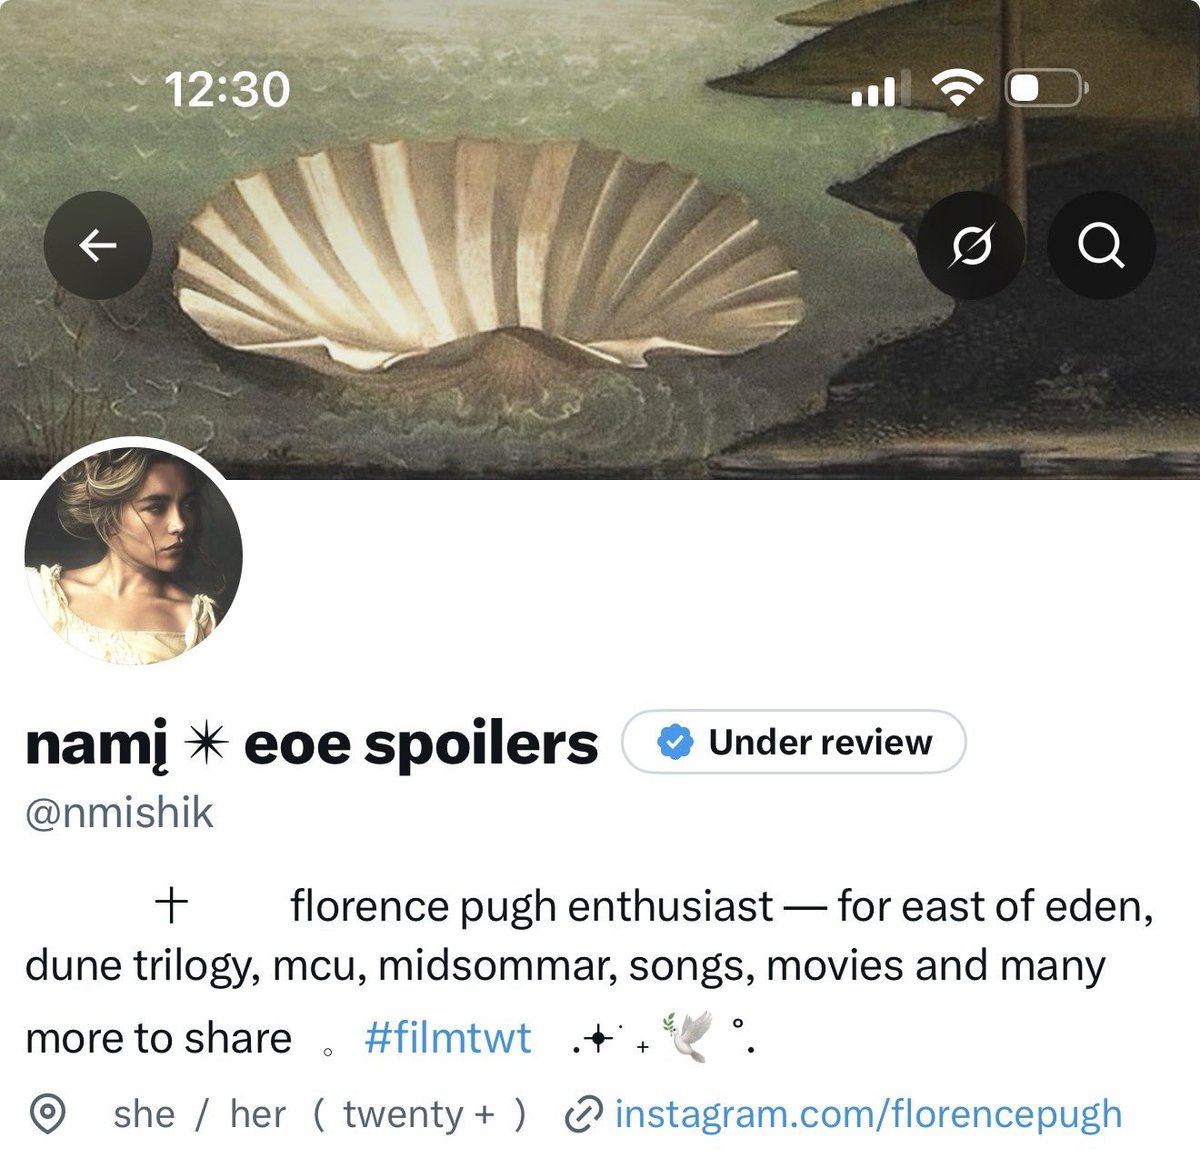
Task: Tap the back arrow button
Action: click(98, 244)
